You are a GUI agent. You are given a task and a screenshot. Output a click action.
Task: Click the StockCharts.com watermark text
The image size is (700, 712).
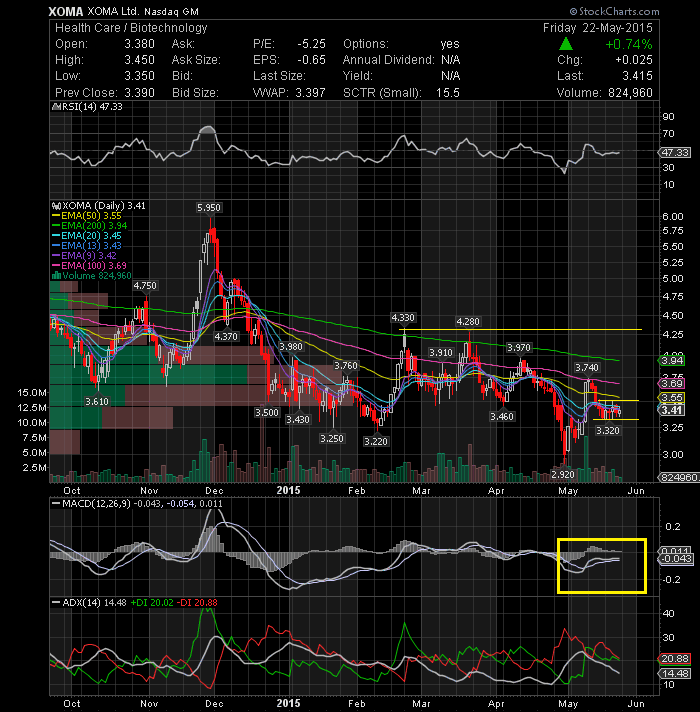pyautogui.click(x=615, y=11)
